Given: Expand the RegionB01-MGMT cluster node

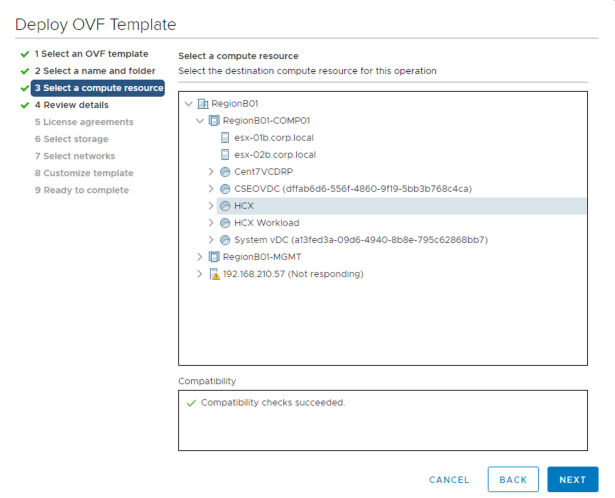Looking at the screenshot, I should (200, 257).
